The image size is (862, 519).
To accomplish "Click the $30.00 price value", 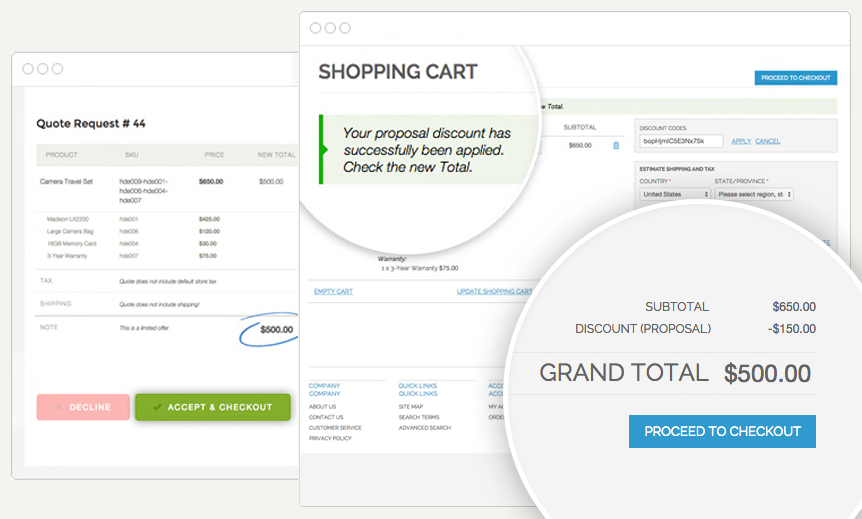I will (207, 244).
